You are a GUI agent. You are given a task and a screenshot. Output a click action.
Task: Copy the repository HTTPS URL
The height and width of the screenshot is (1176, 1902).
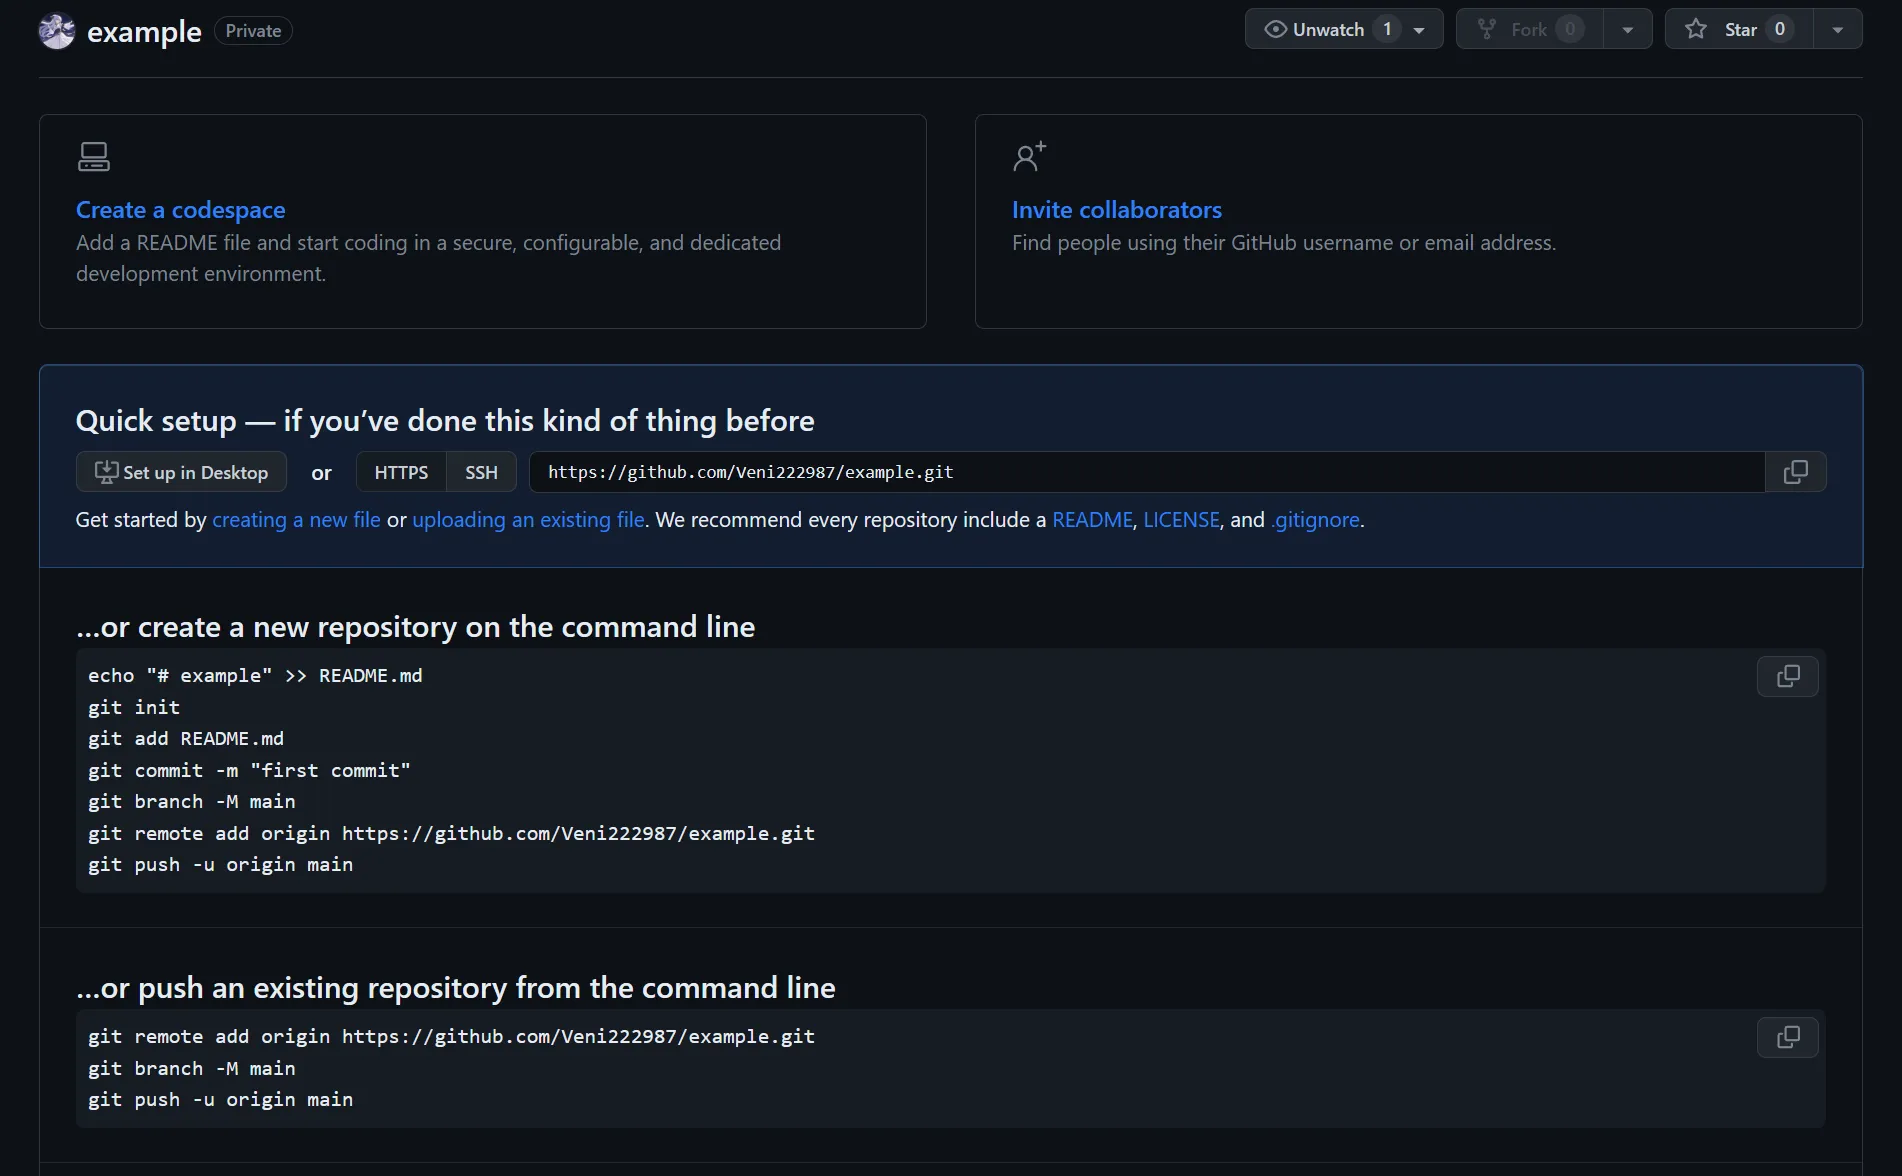point(1795,472)
